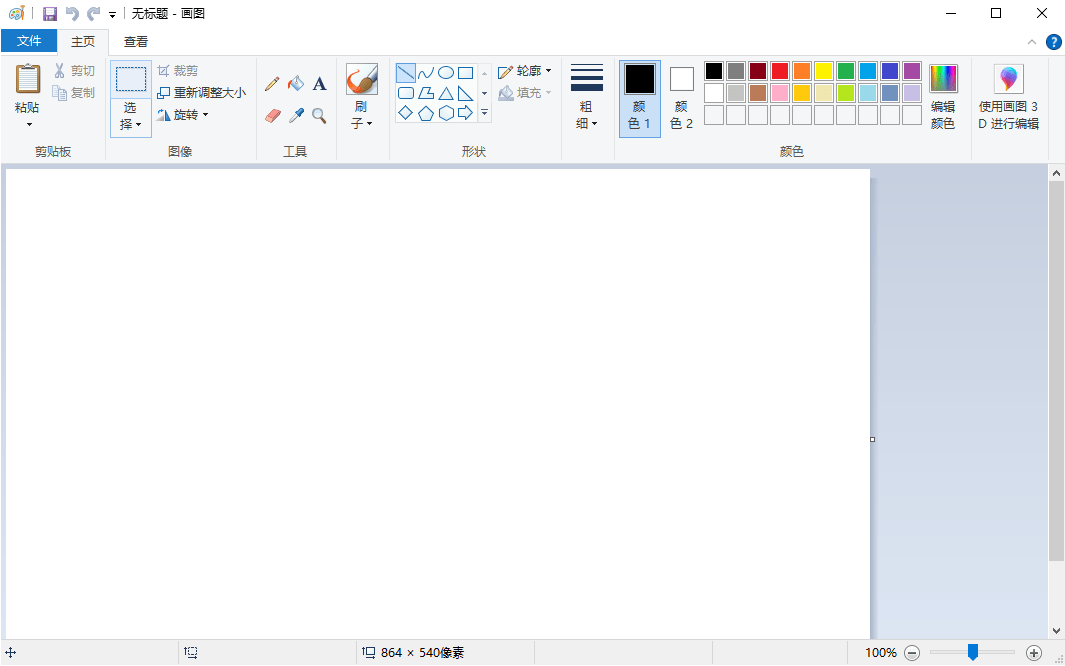This screenshot has height=666, width=1065.
Task: Choose the Text tool
Action: (320, 84)
